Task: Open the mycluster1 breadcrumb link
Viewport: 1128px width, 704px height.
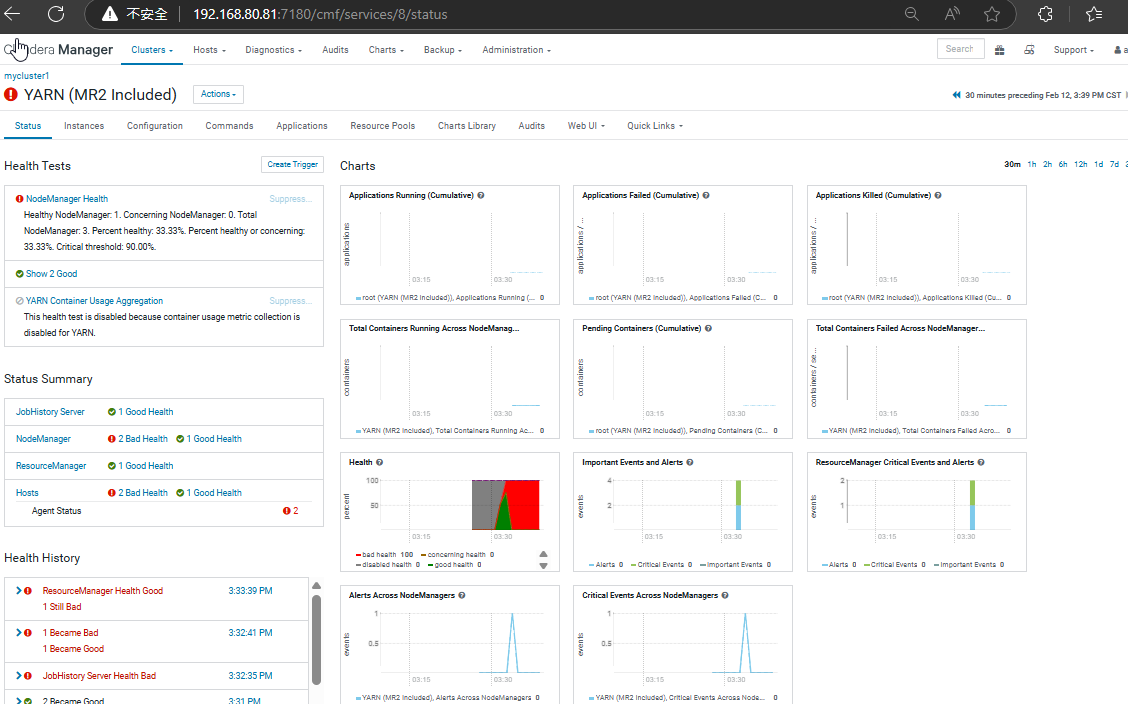Action: coord(27,76)
